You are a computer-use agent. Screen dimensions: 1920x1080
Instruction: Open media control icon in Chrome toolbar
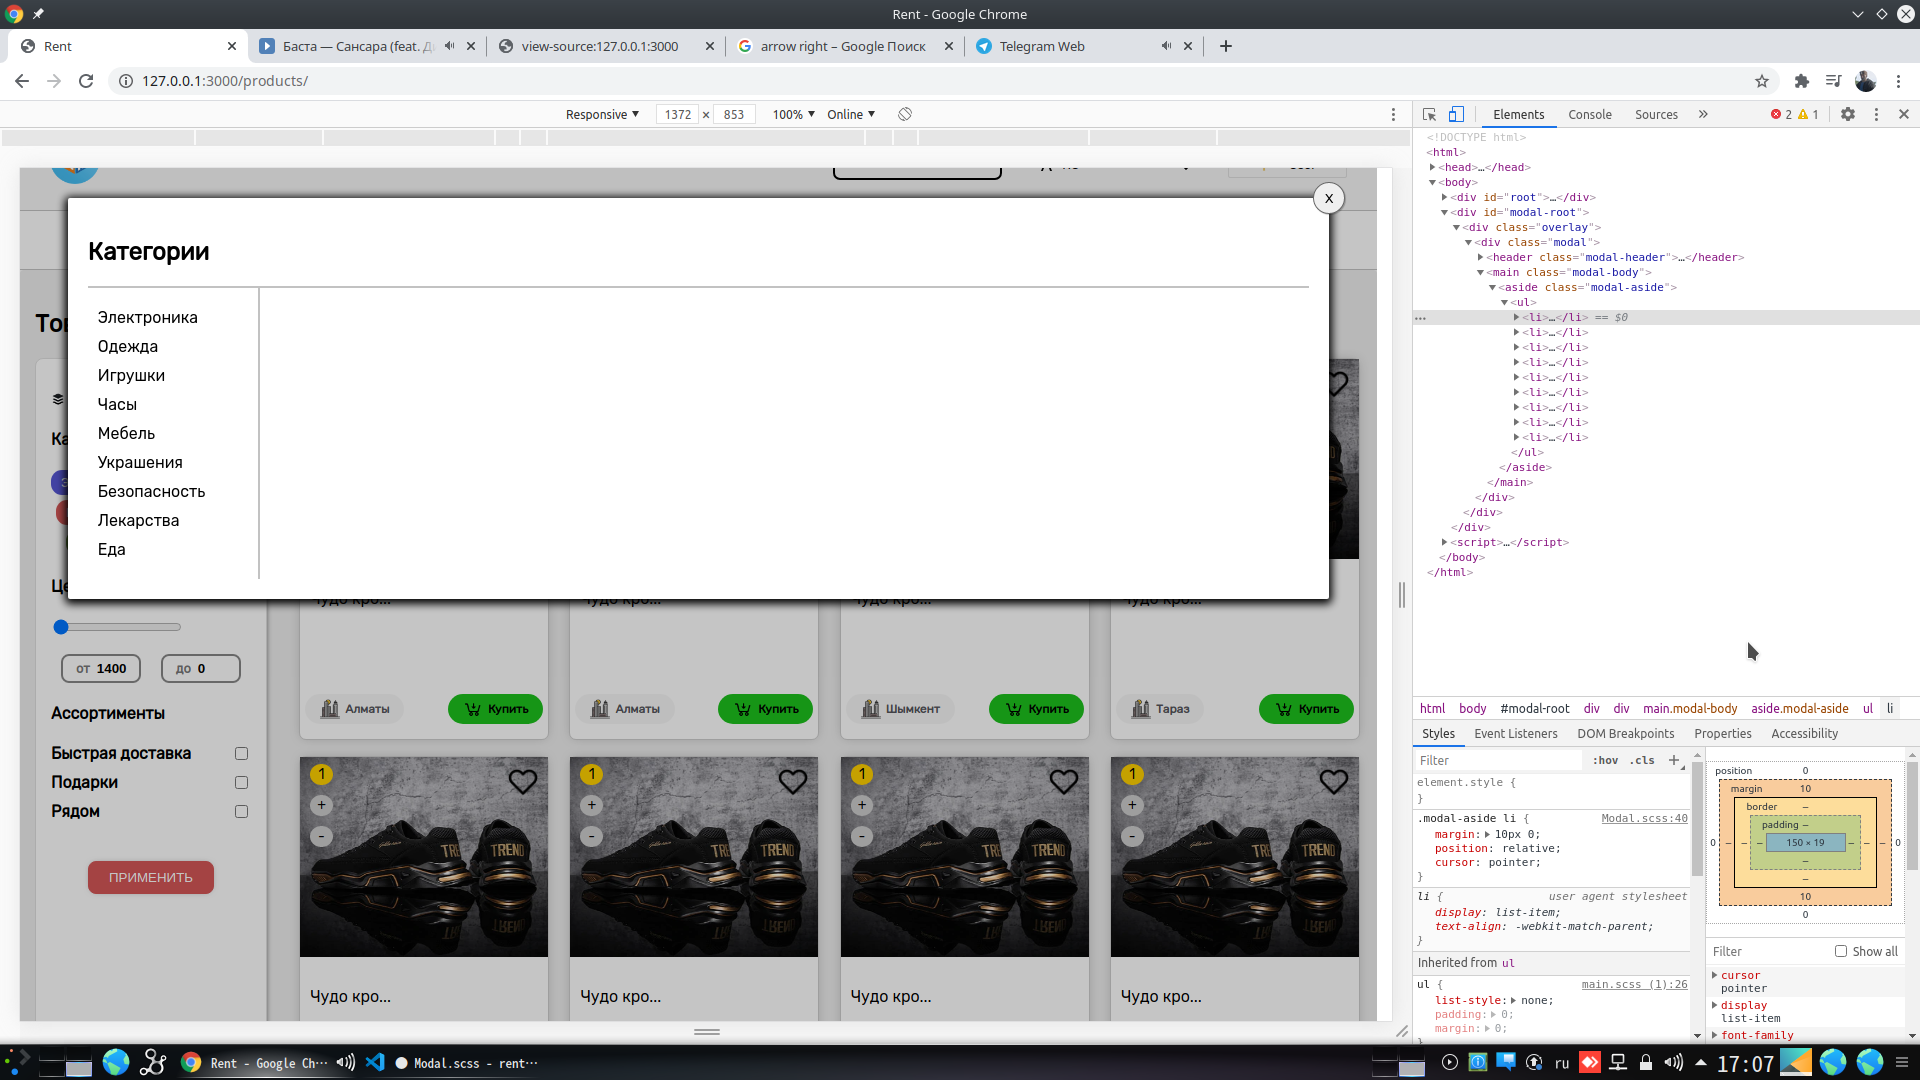1833,81
